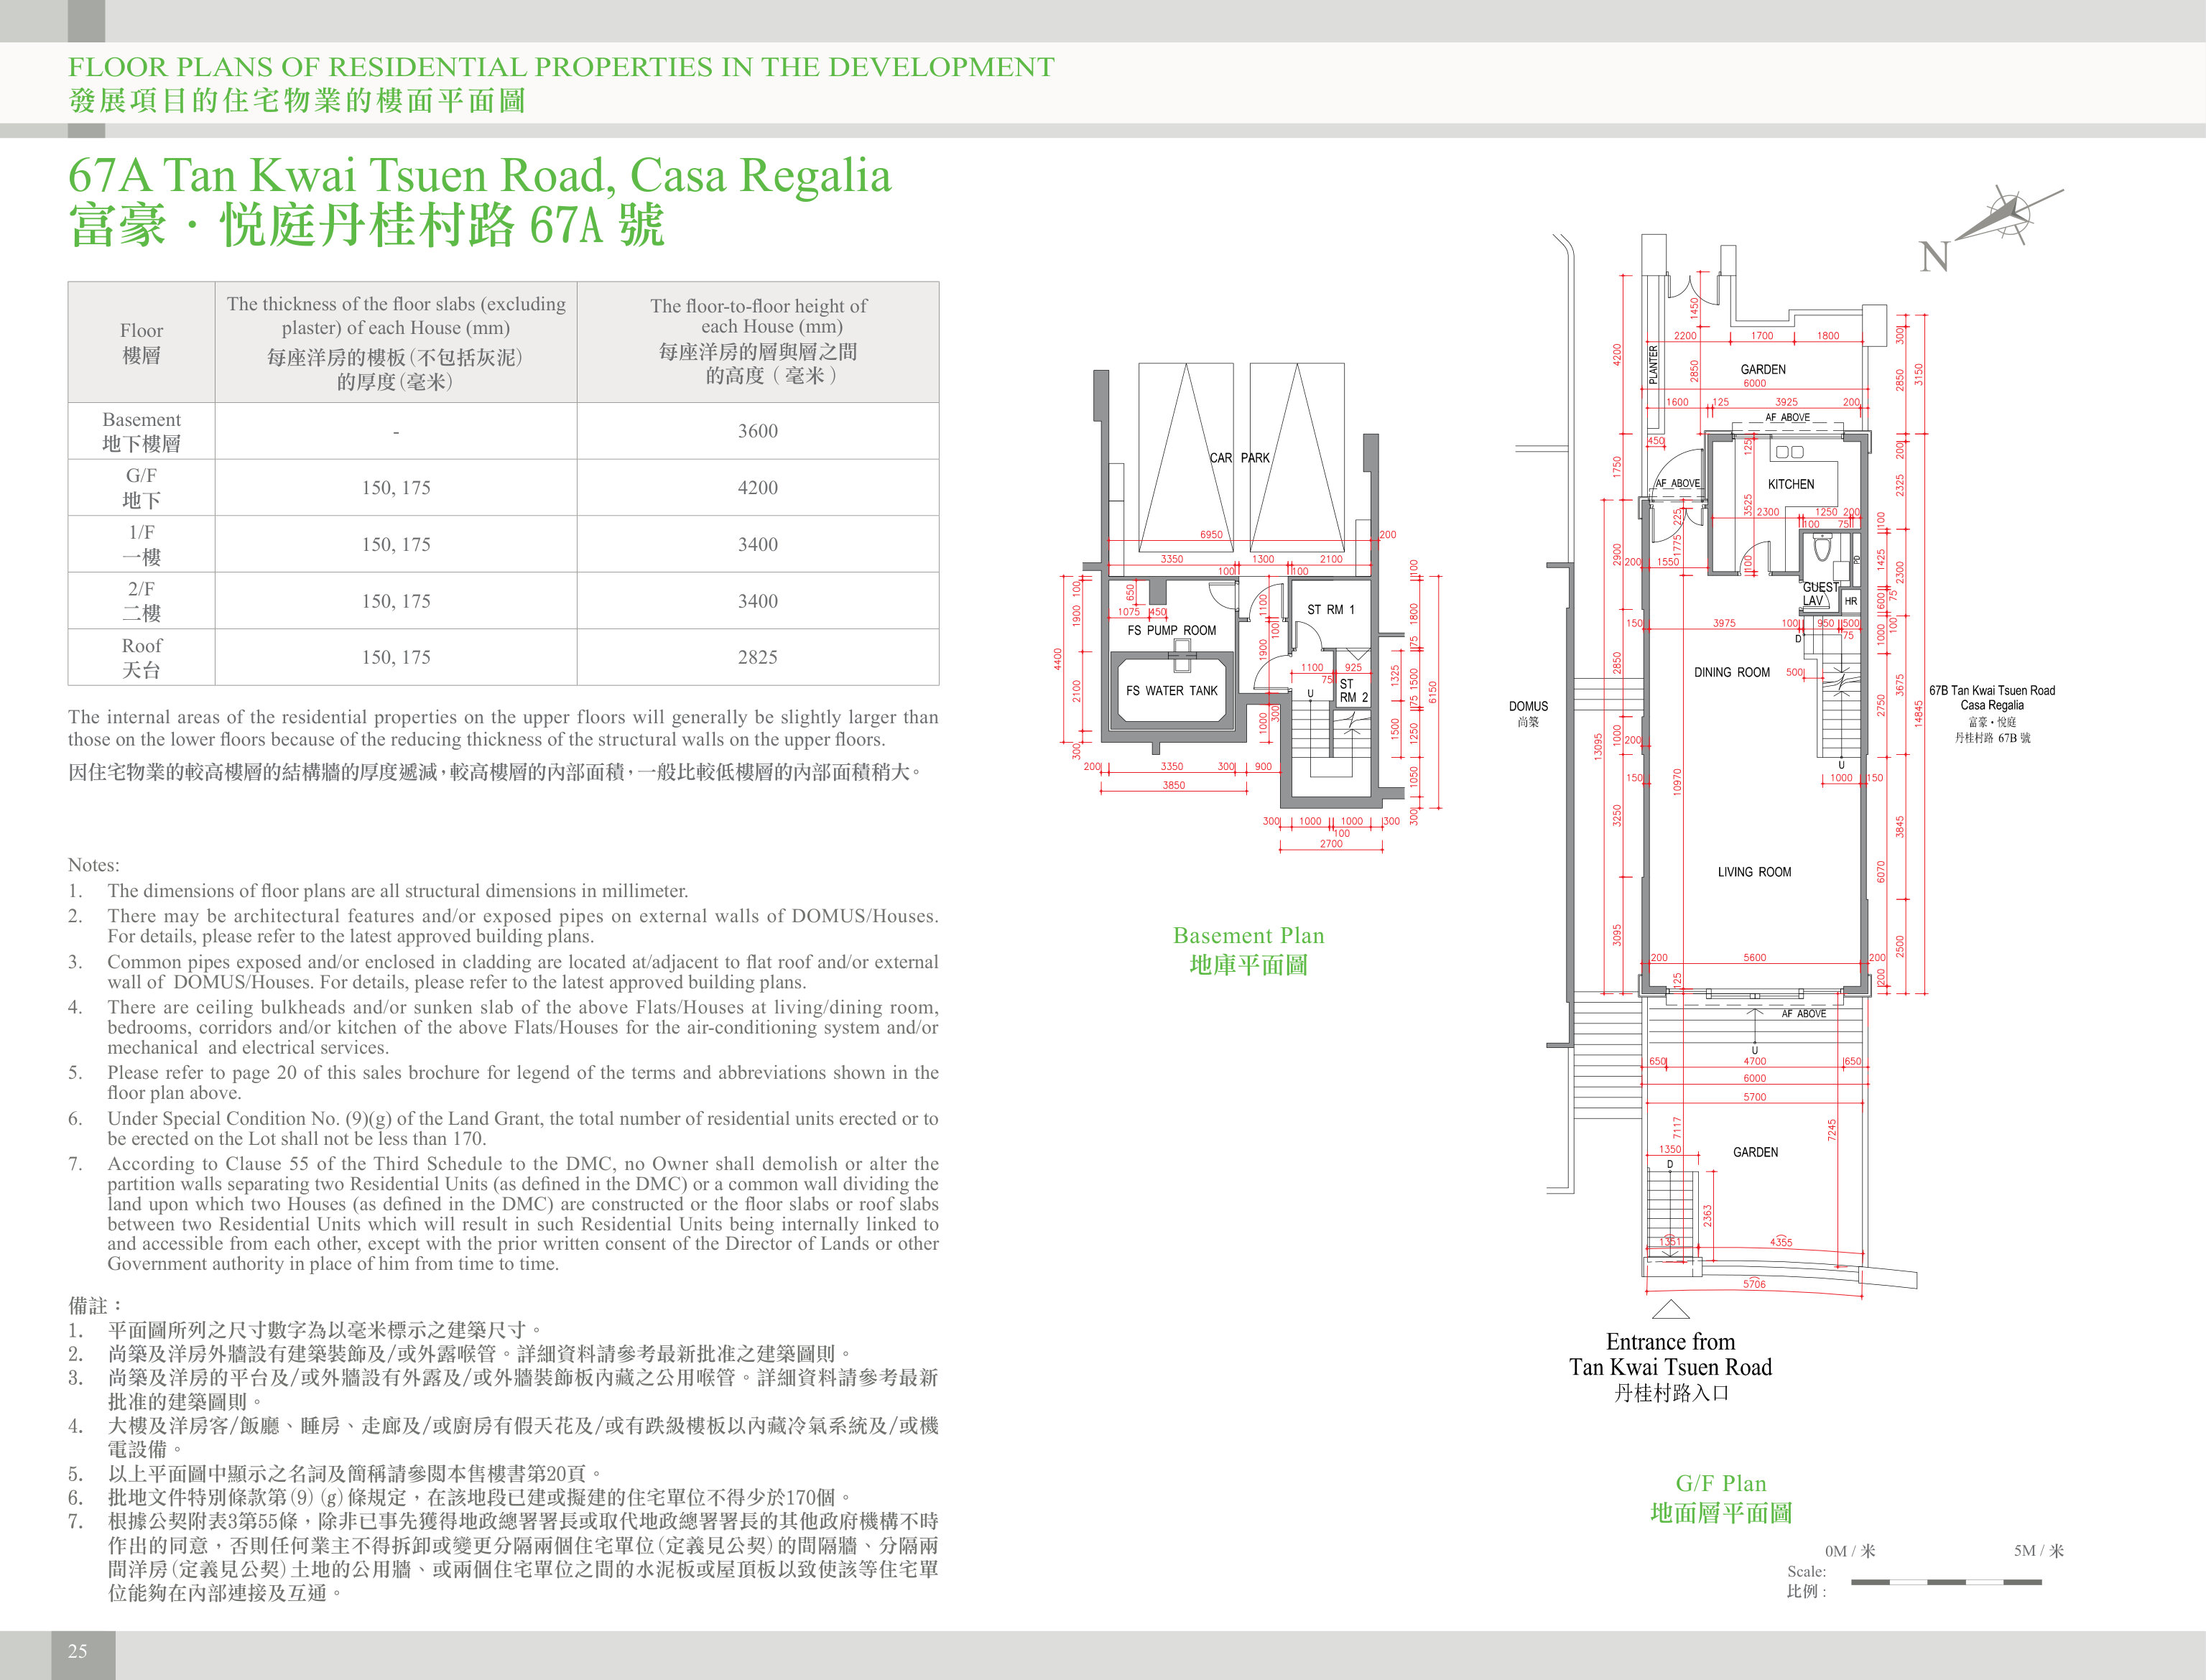Click the Roof height value 2825
The width and height of the screenshot is (2206, 1680).
coord(758,657)
